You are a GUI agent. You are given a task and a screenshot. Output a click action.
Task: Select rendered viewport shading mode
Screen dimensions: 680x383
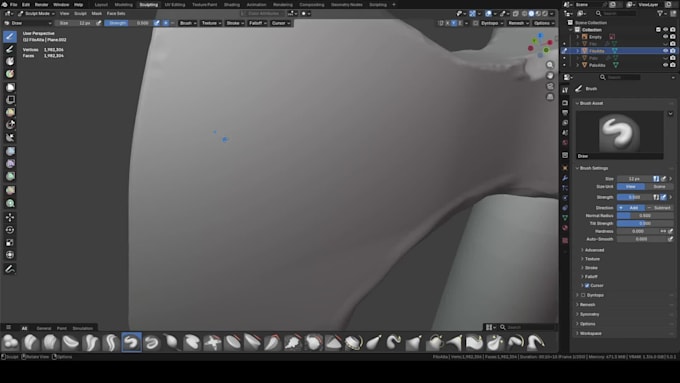pos(545,13)
